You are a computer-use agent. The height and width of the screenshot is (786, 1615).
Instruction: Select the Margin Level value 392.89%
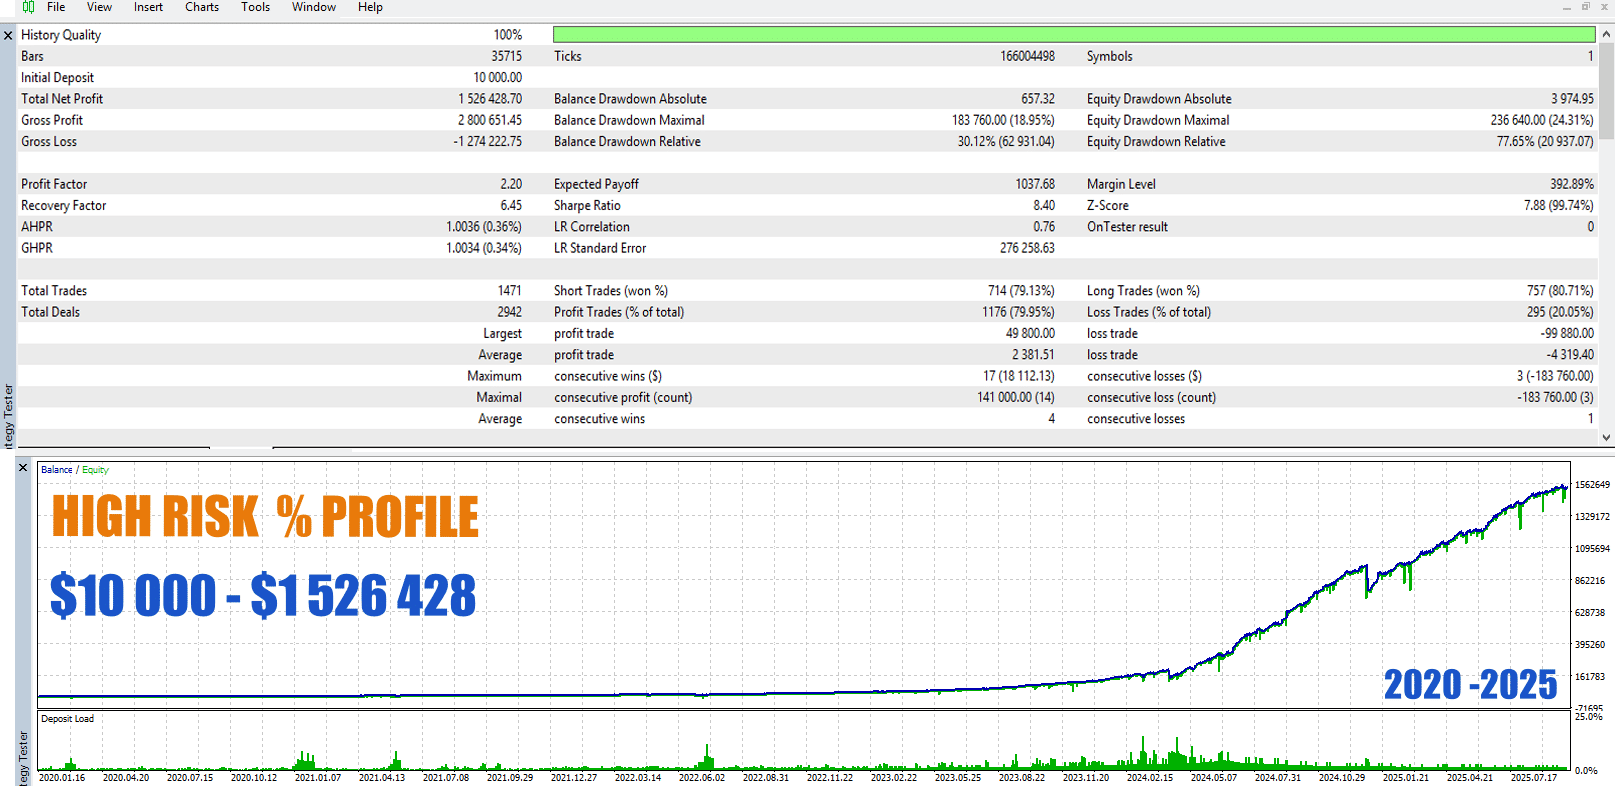(1572, 184)
